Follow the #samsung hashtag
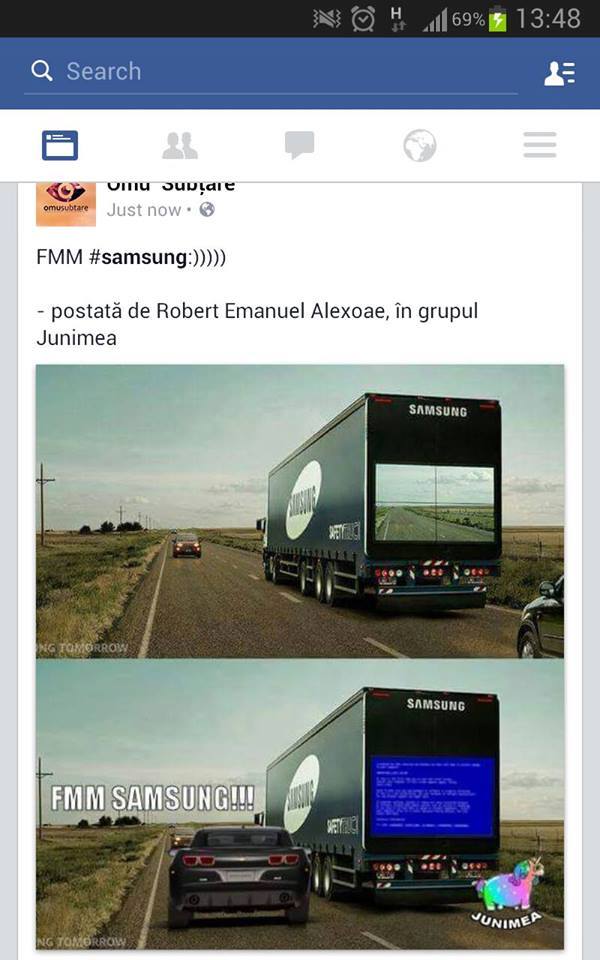 (138, 257)
